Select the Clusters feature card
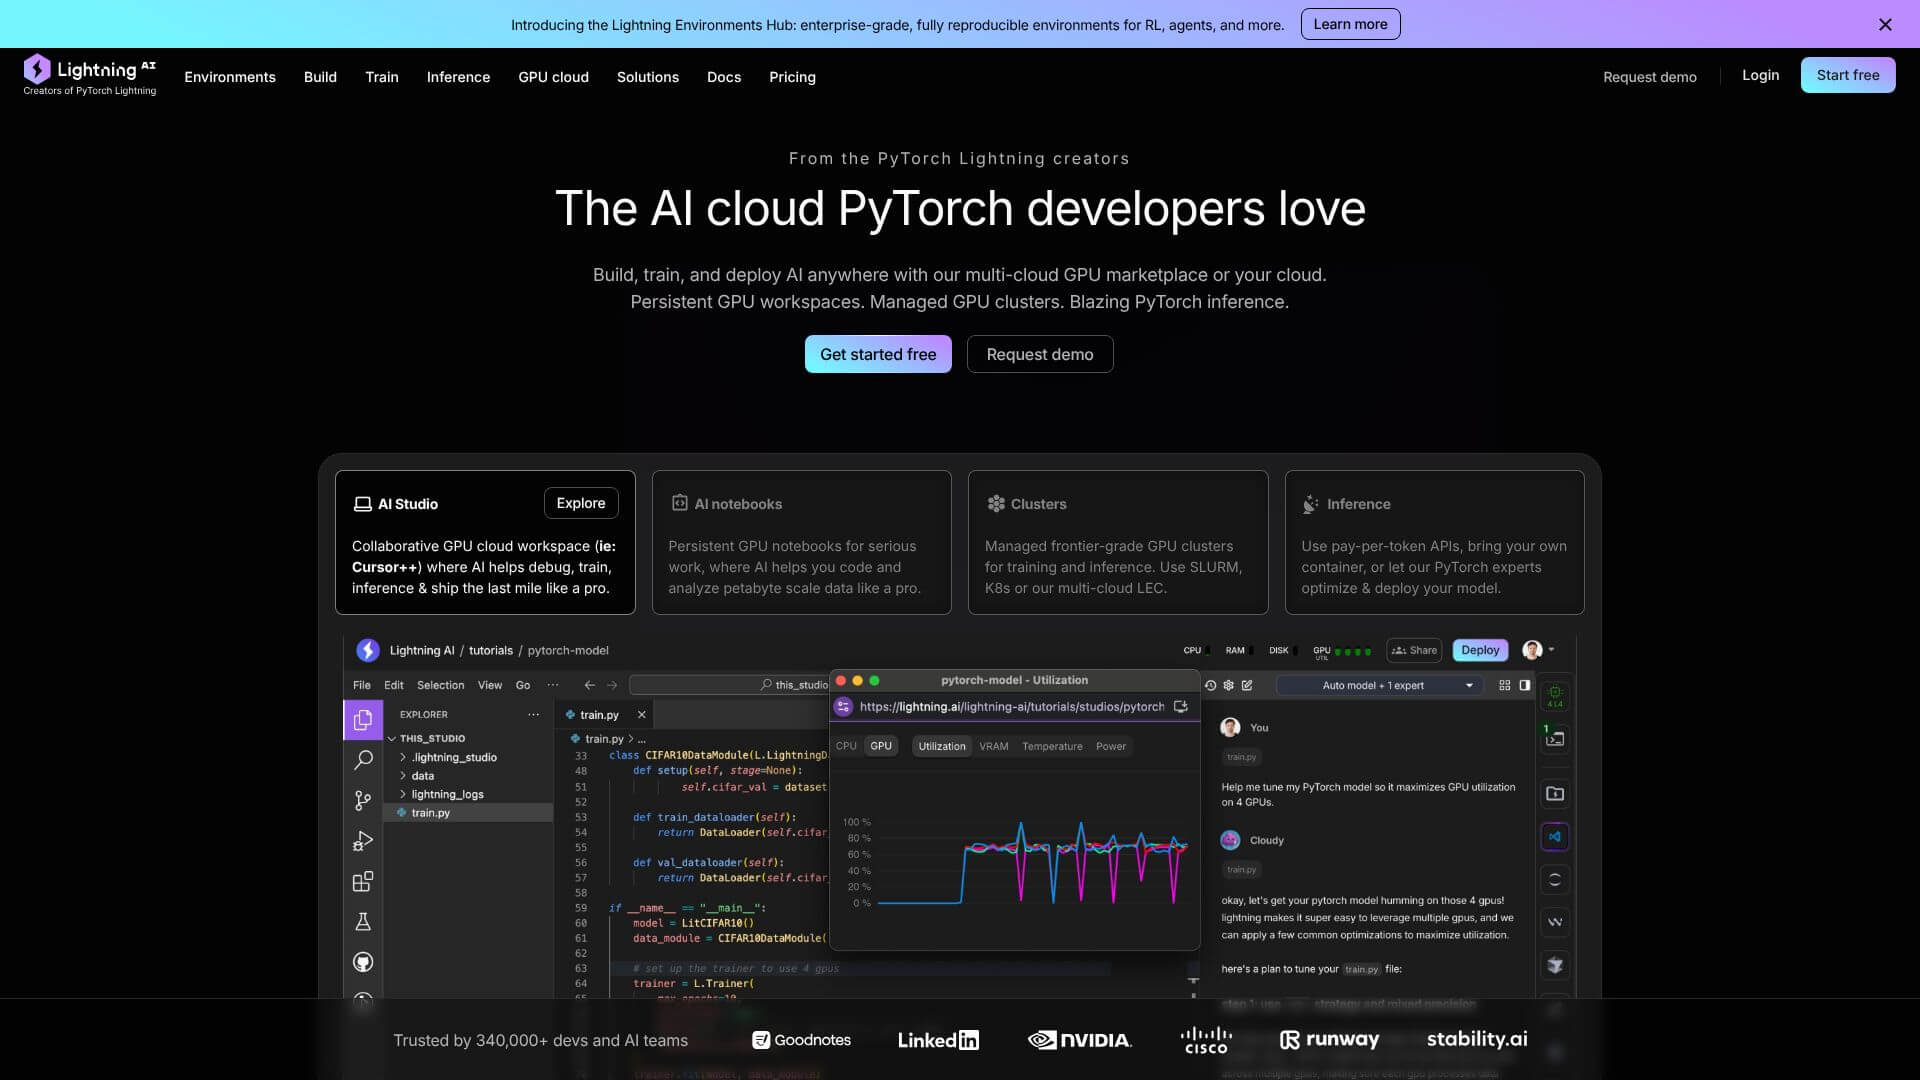 click(x=1117, y=542)
